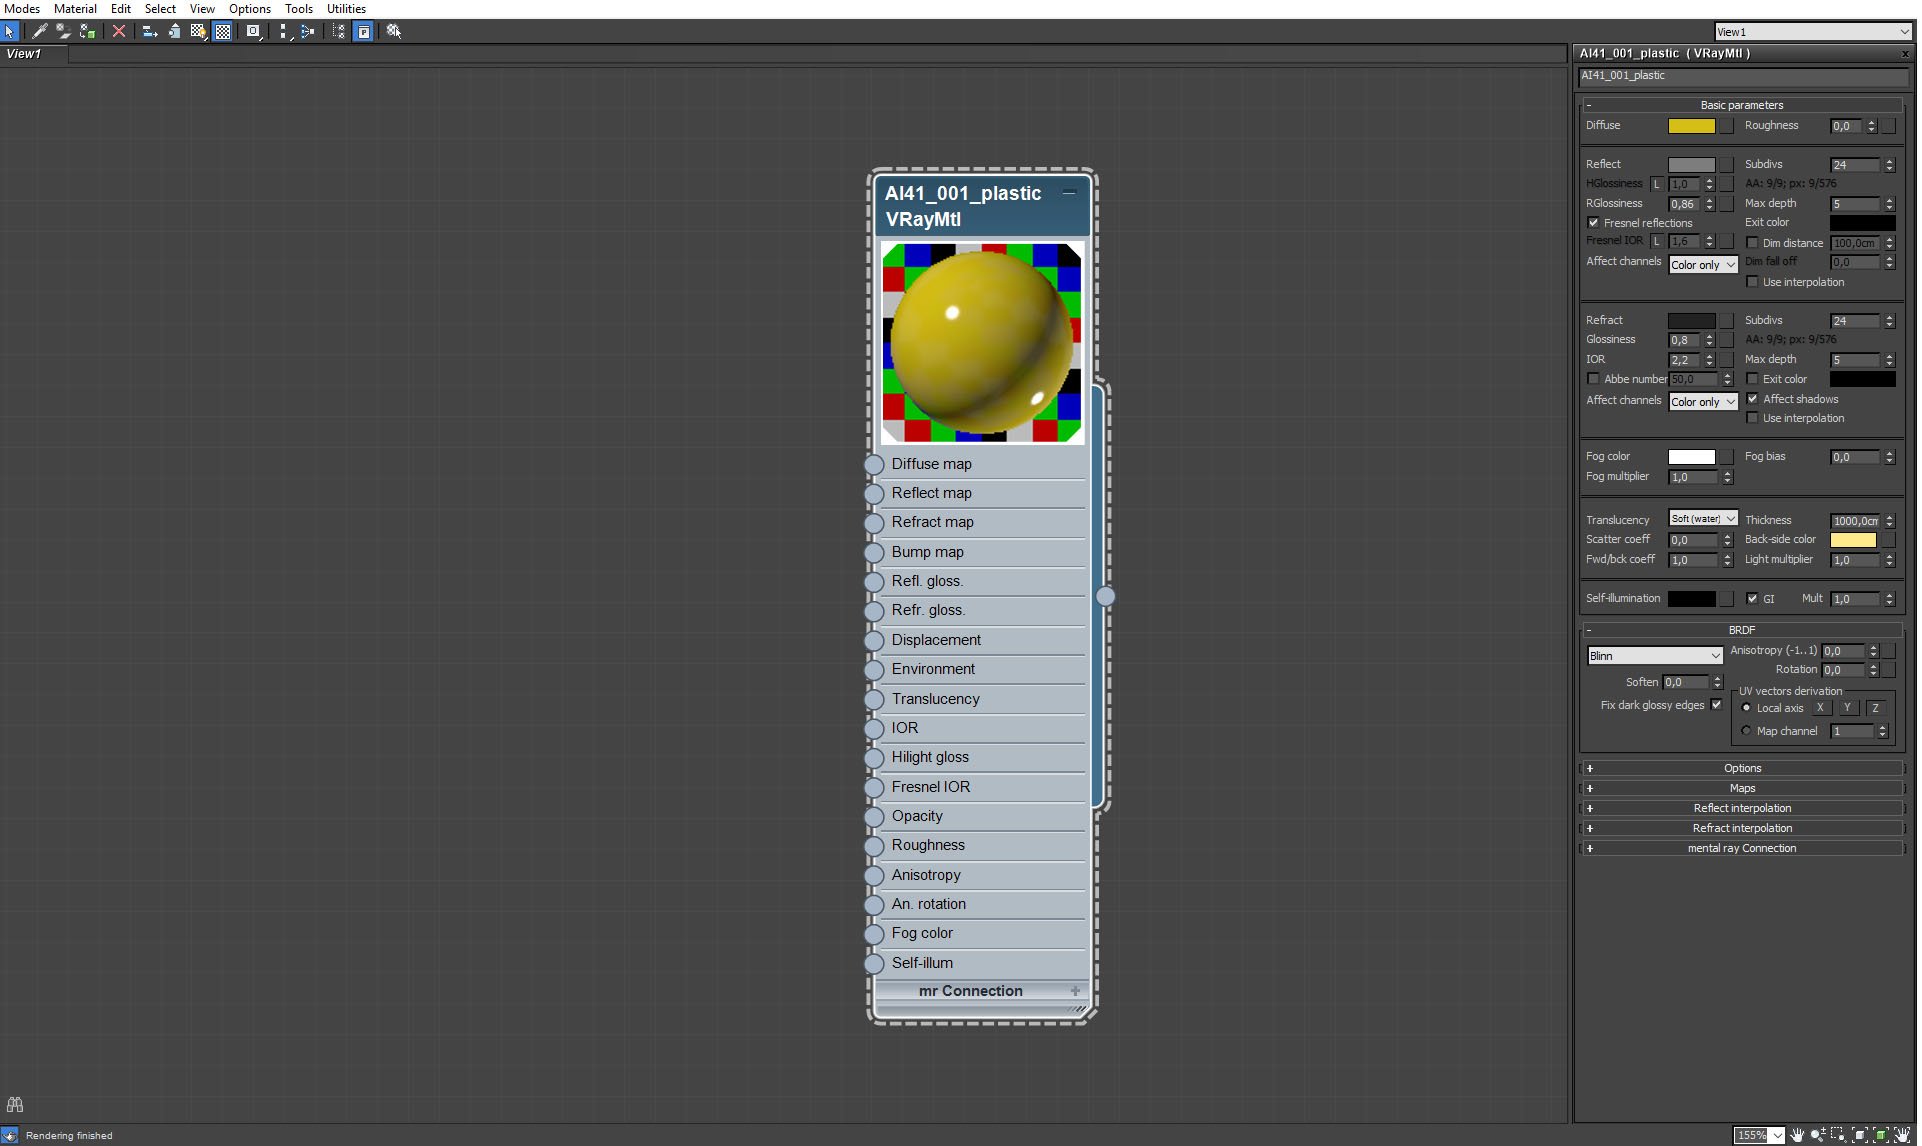Switch to the View1 tab
Screen dimensions: 1922x1146
(x=34, y=54)
